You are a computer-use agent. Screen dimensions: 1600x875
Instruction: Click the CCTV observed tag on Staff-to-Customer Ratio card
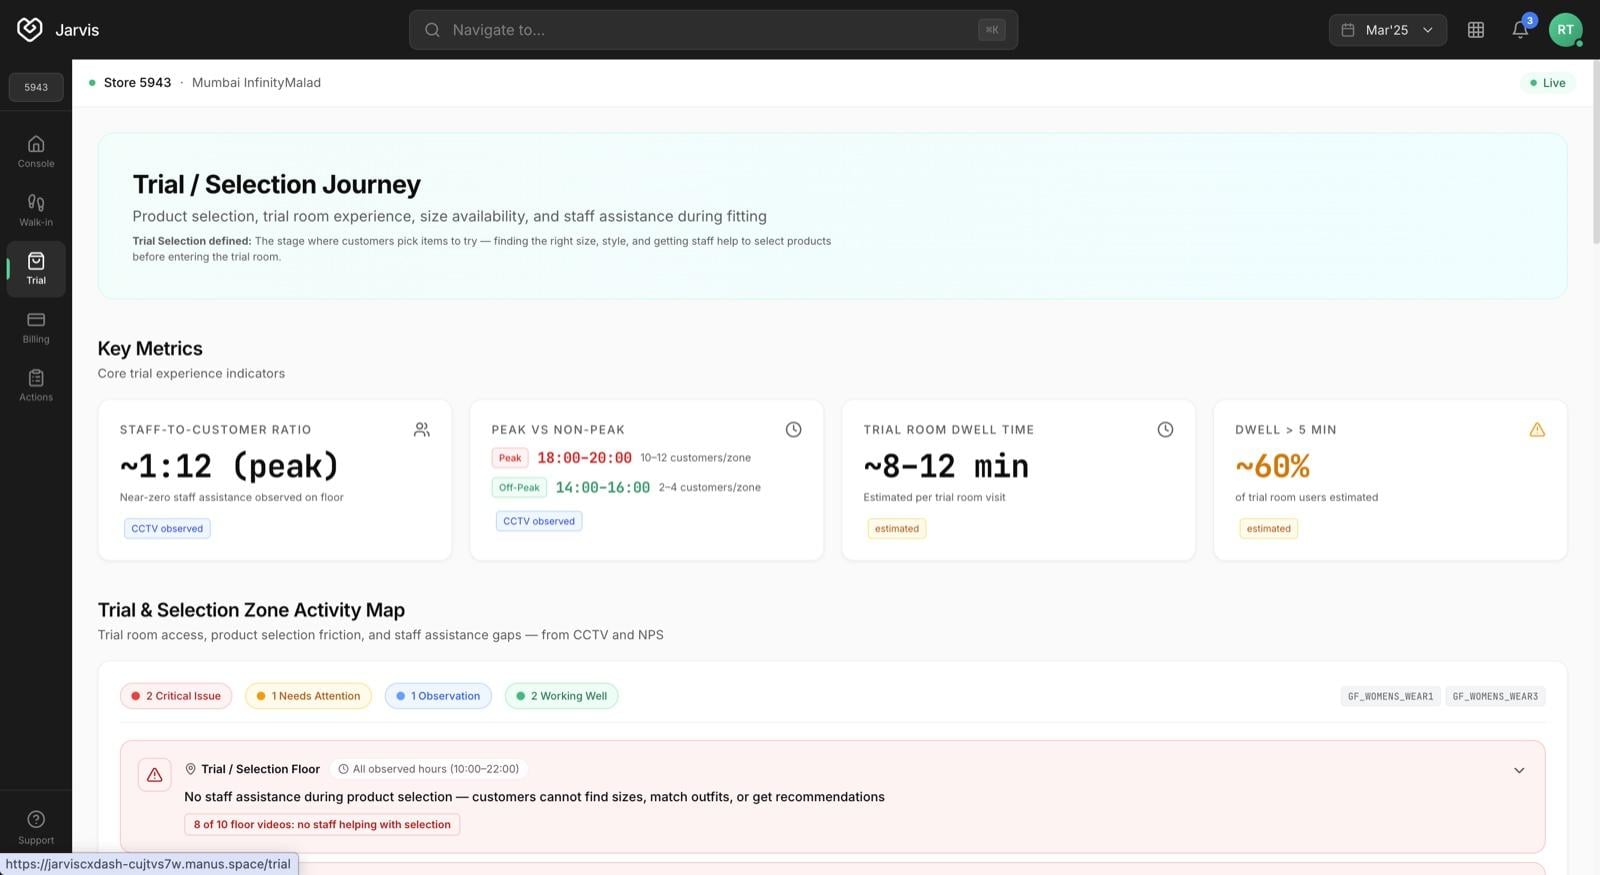click(167, 528)
